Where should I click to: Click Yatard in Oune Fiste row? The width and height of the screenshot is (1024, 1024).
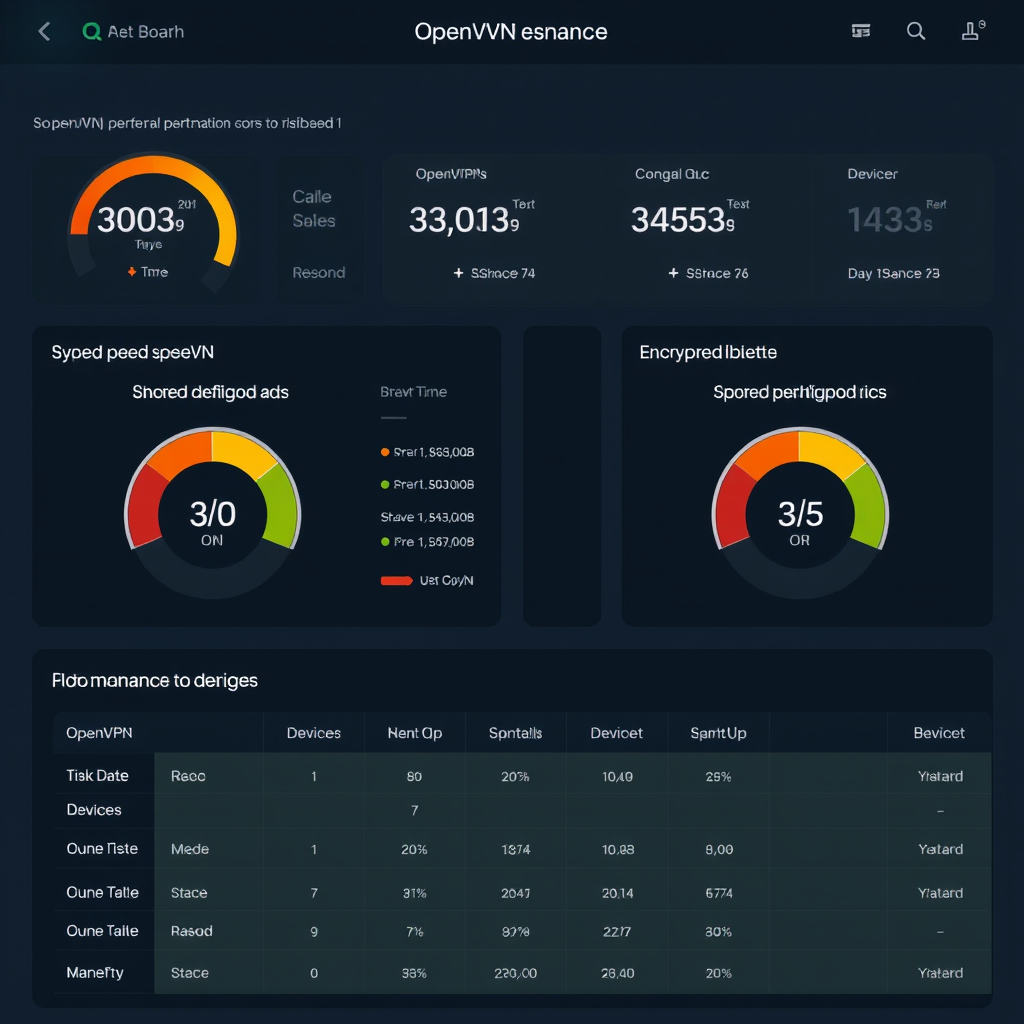(x=940, y=849)
